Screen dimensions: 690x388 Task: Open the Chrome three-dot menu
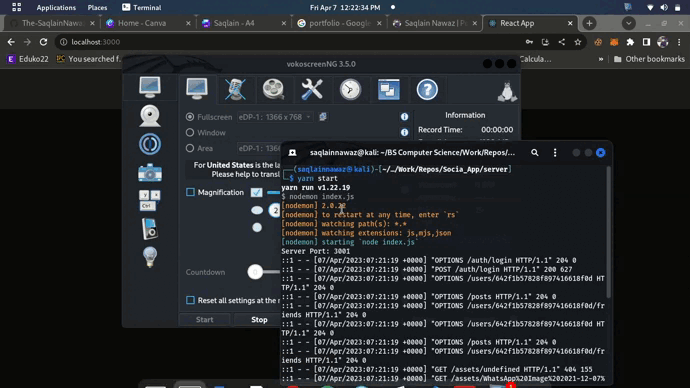click(x=679, y=42)
